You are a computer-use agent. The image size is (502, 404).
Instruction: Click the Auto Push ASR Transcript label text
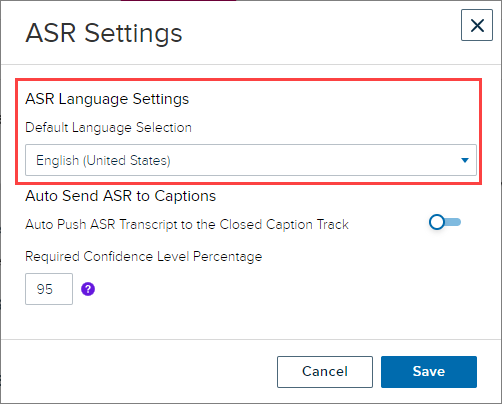187,225
